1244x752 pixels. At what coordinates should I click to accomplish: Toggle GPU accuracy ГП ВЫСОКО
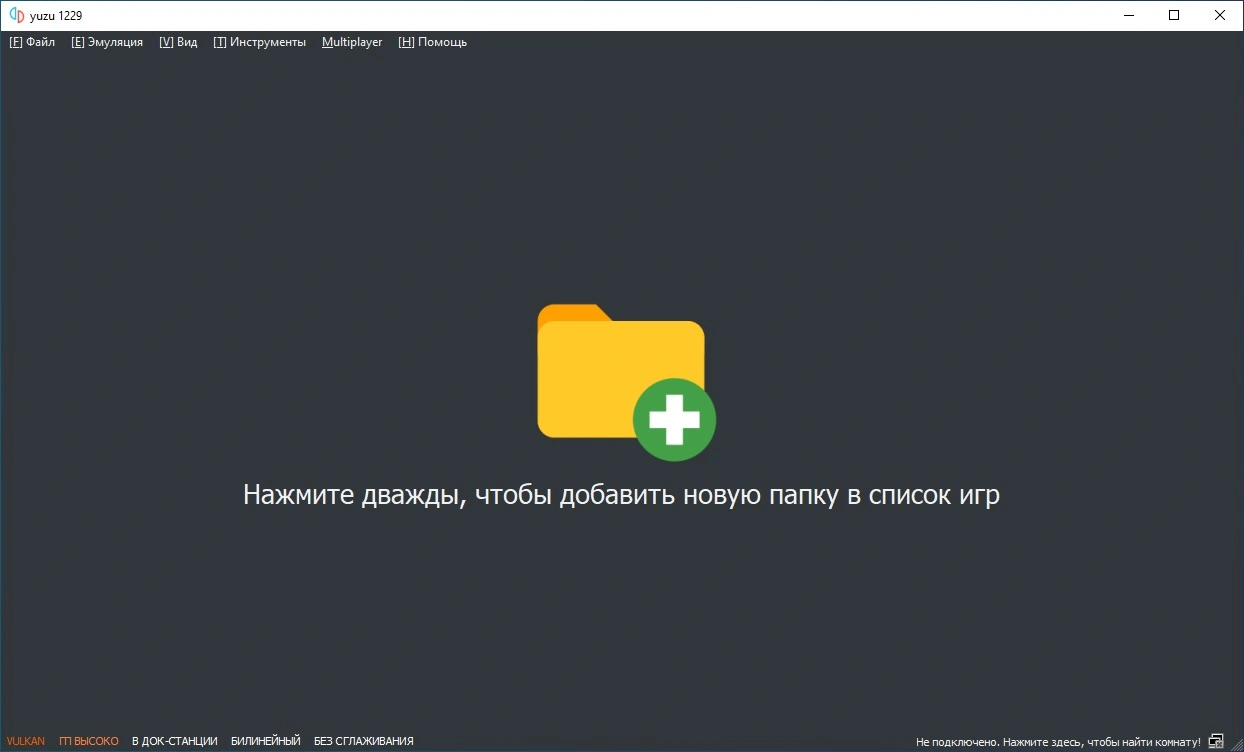point(89,741)
